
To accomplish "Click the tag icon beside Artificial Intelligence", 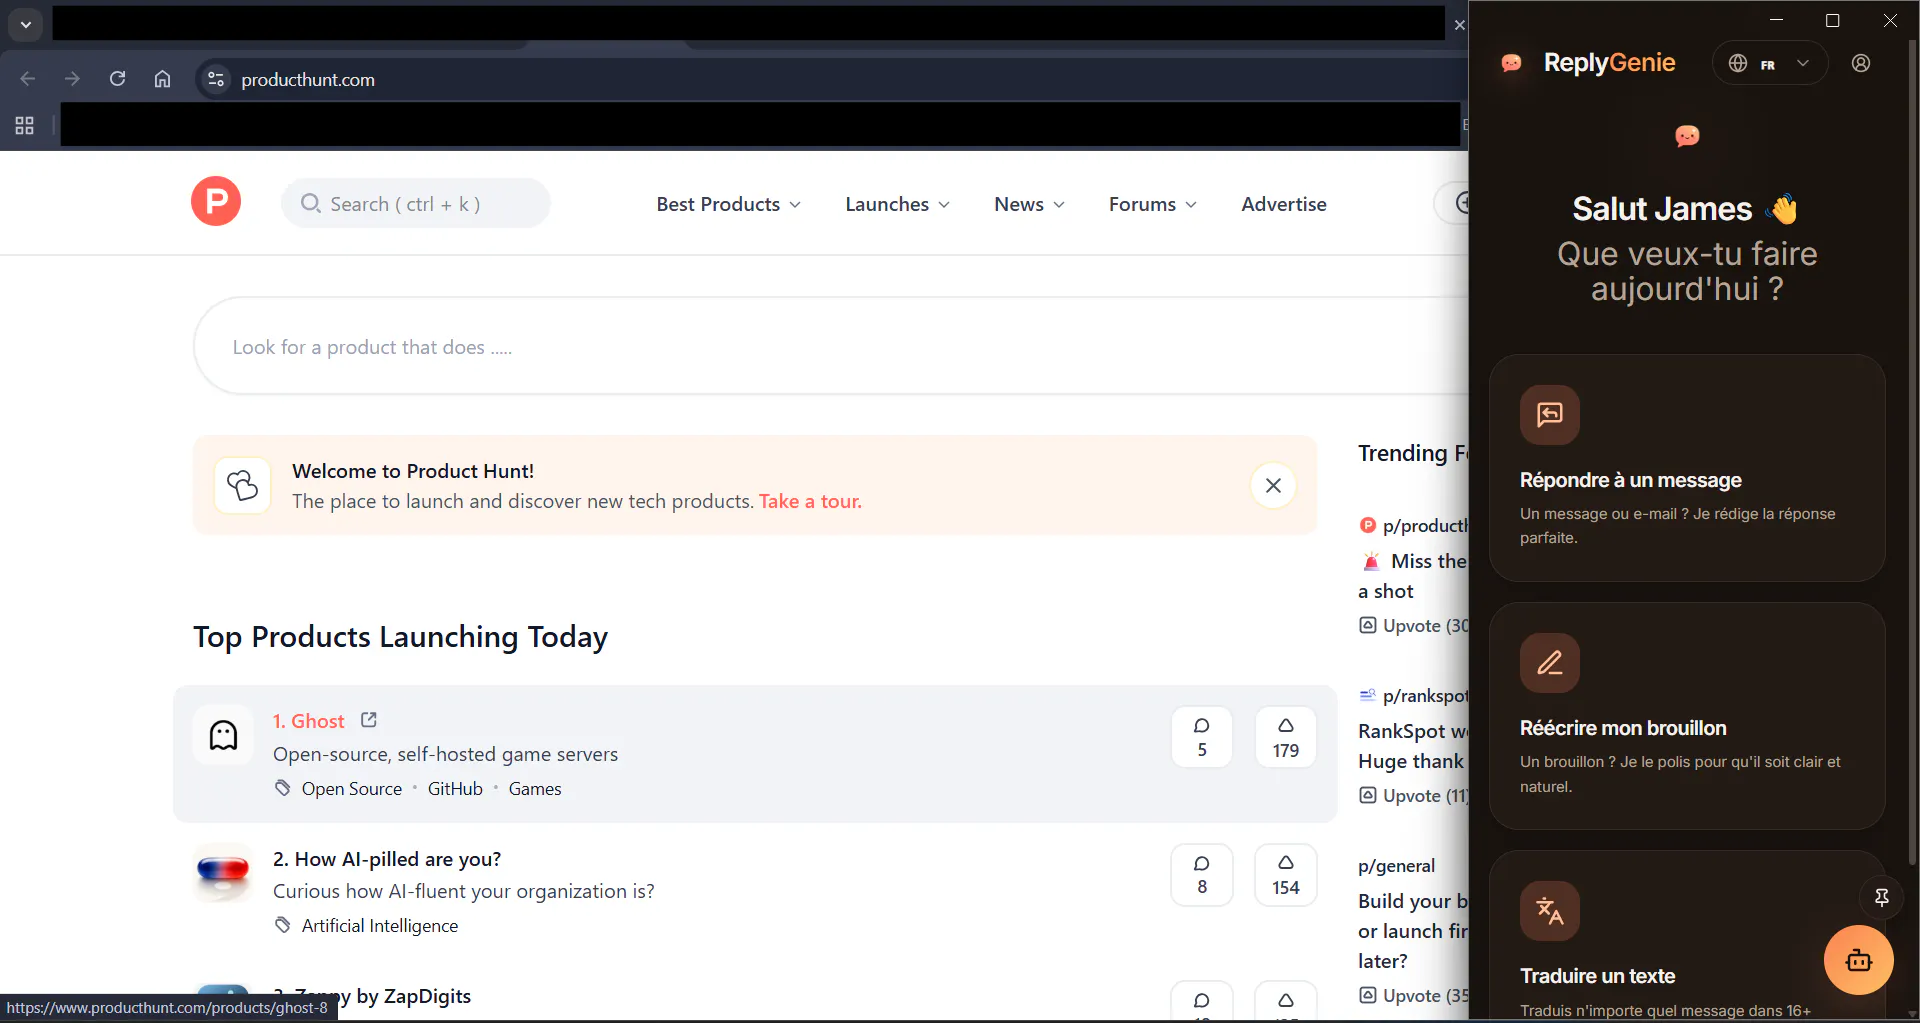I will coord(283,925).
